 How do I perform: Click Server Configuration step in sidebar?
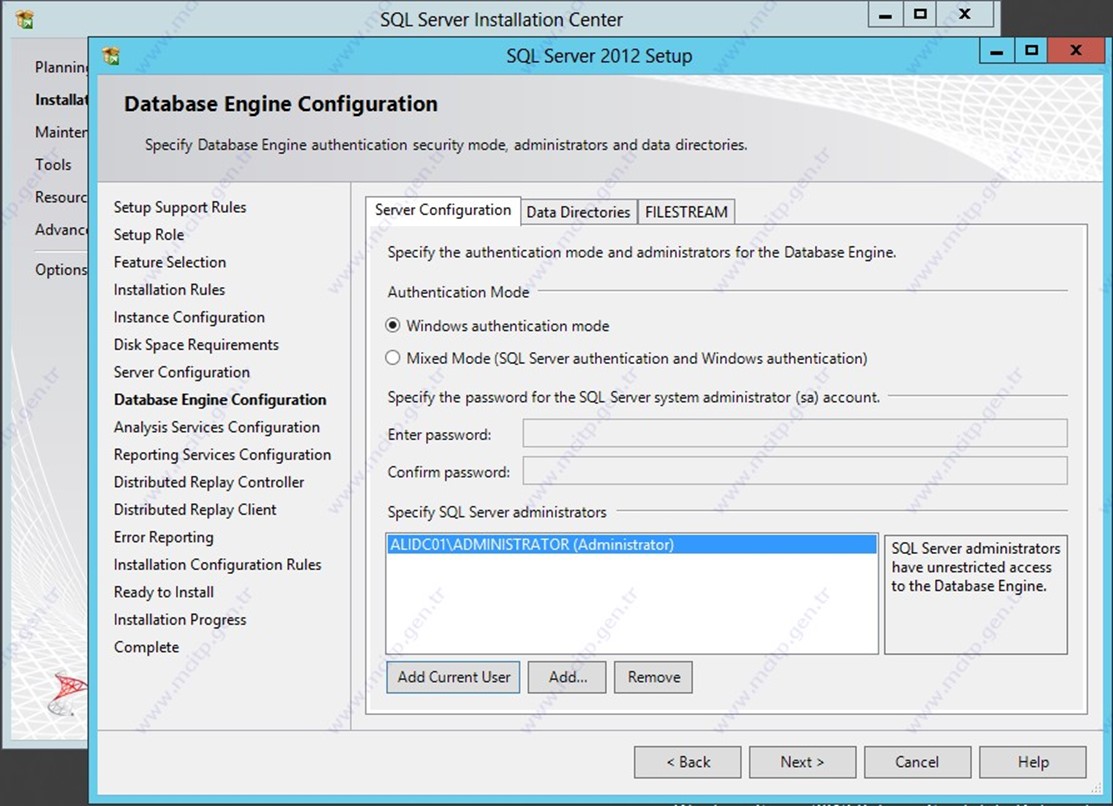coord(182,372)
